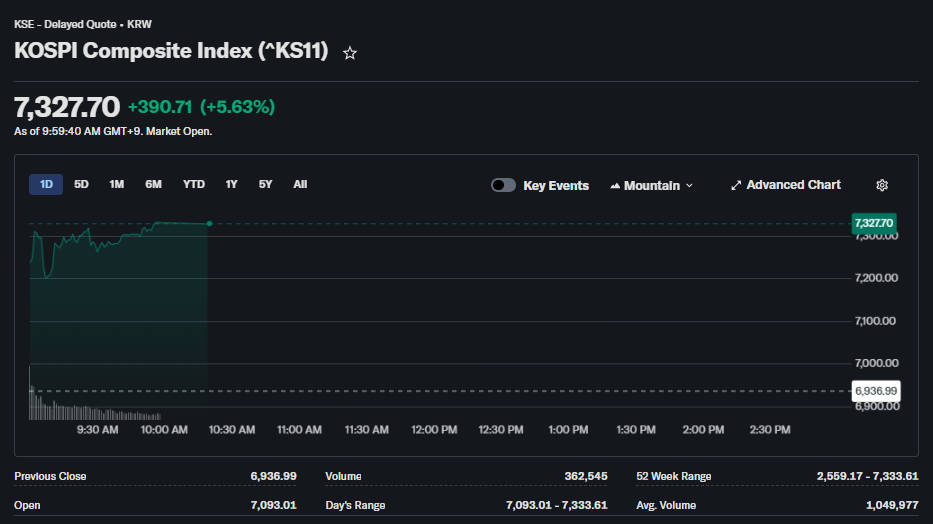Show the All time range
This screenshot has height=524, width=933.
(x=300, y=184)
